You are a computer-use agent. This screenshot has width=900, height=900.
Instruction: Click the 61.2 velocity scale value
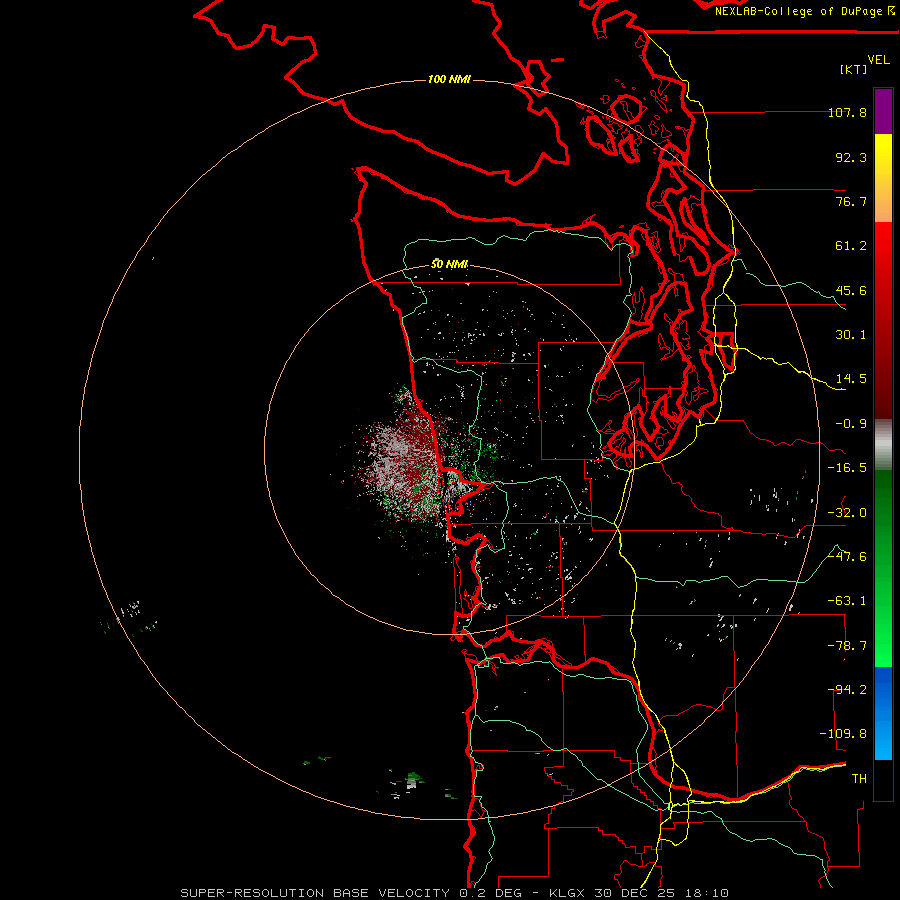pyautogui.click(x=851, y=246)
